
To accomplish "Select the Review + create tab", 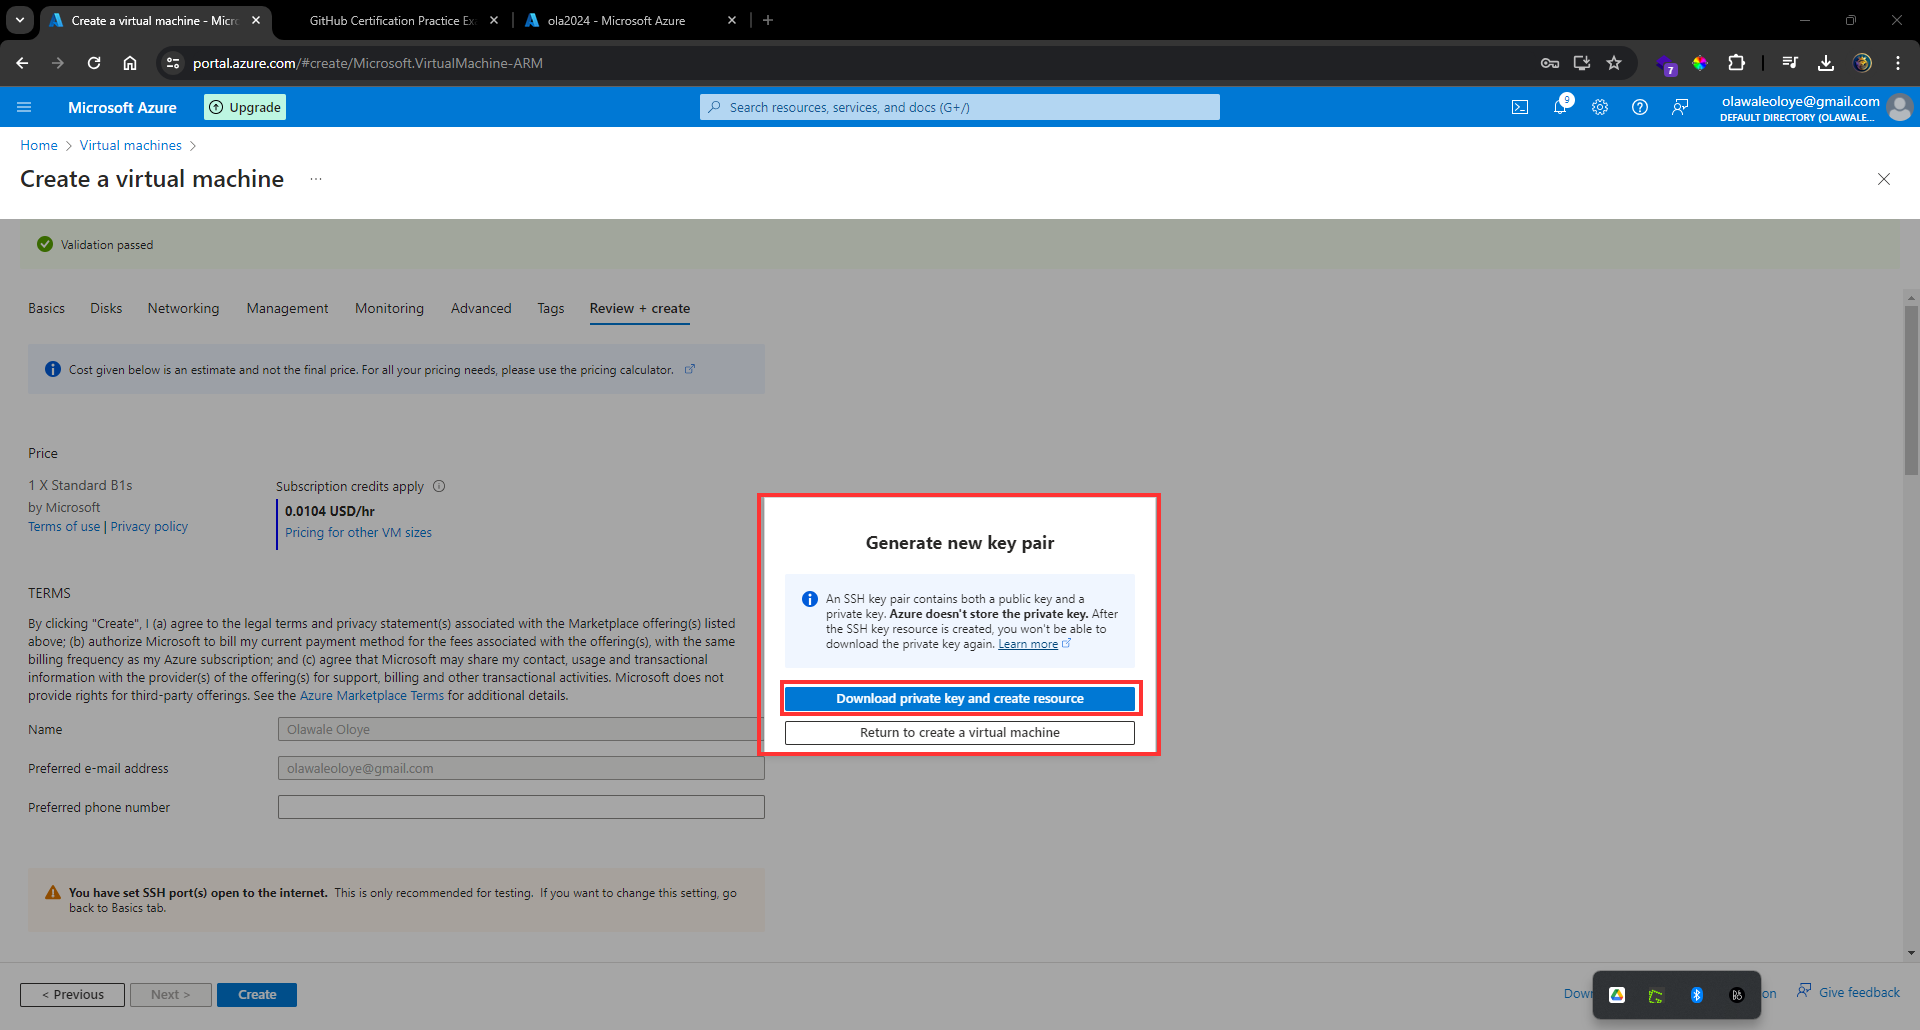I will (640, 308).
